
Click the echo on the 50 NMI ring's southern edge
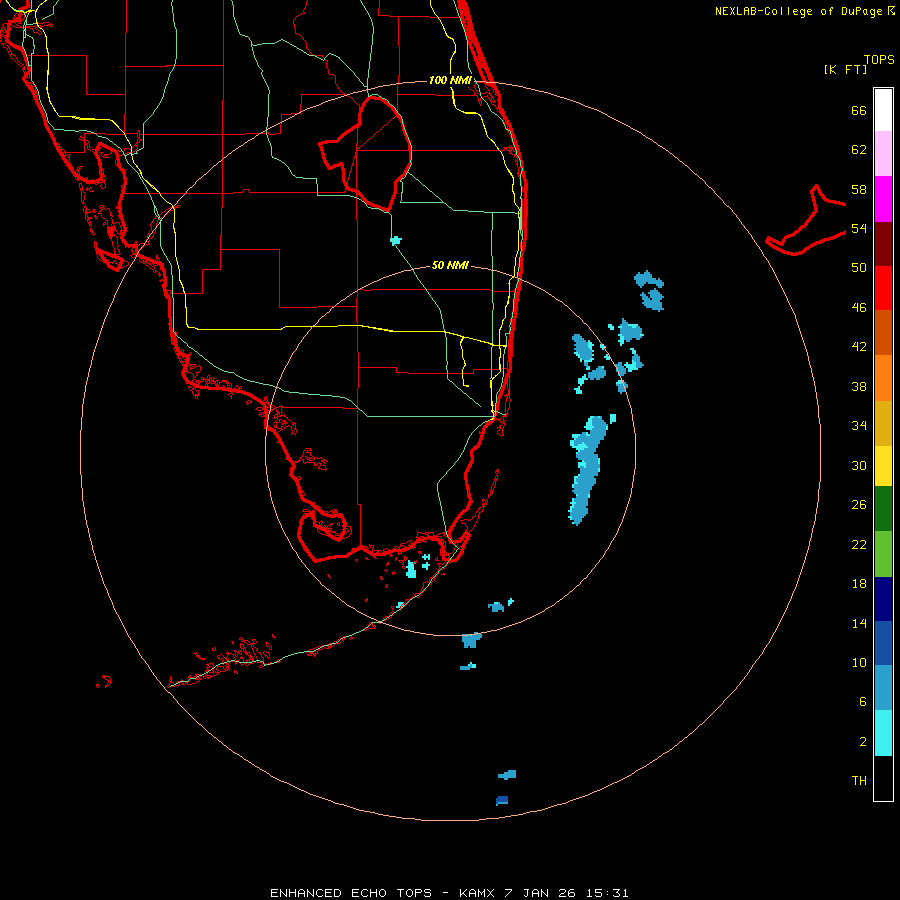click(x=471, y=640)
